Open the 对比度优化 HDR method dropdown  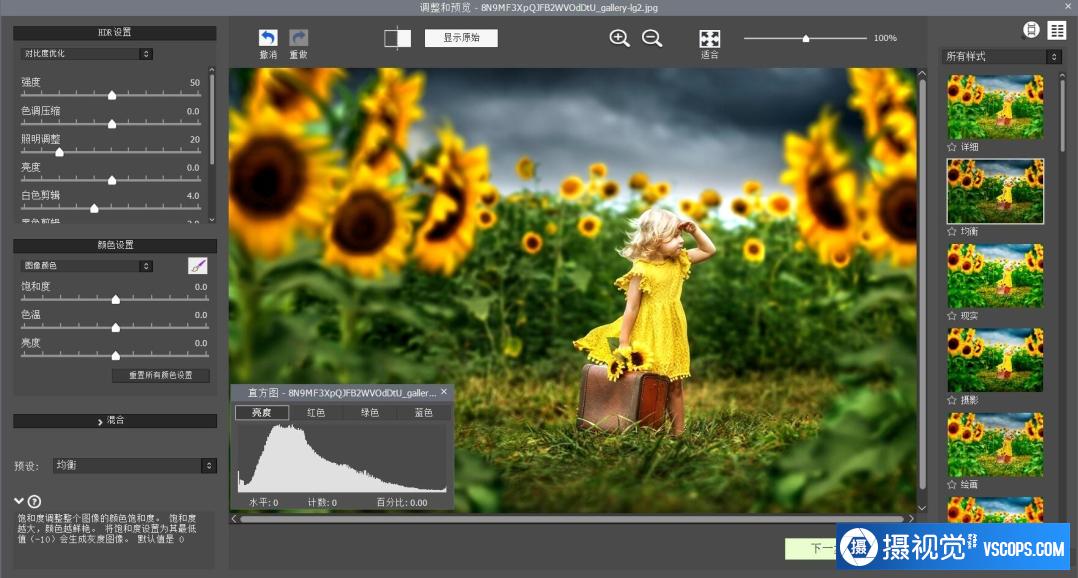point(87,54)
